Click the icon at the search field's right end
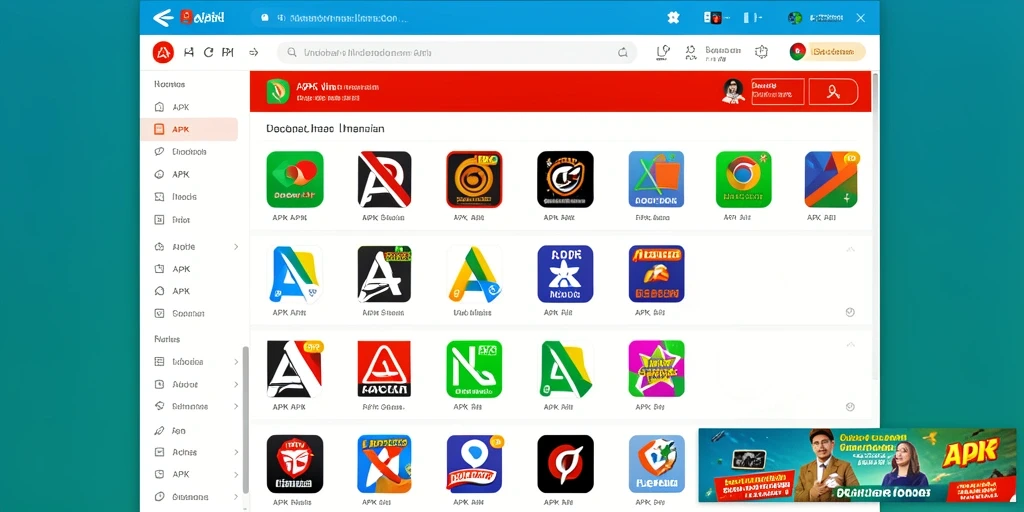Viewport: 1024px width, 512px height. 622,53
